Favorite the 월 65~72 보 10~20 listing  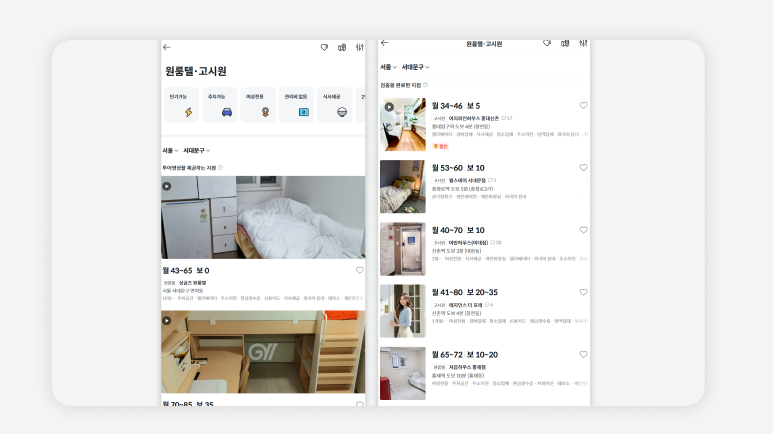point(583,355)
